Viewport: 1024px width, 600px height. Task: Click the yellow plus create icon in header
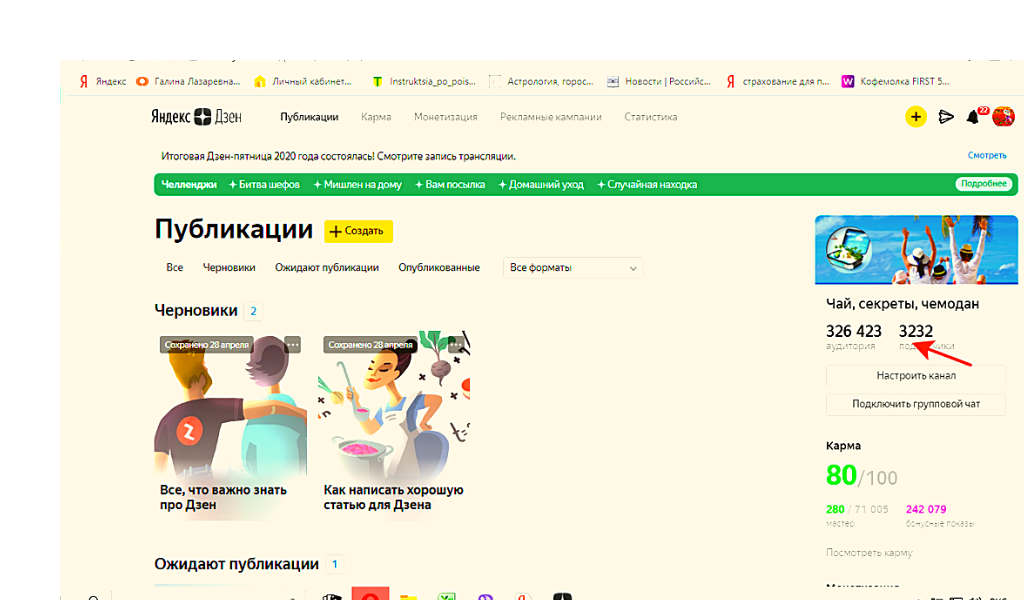click(916, 117)
